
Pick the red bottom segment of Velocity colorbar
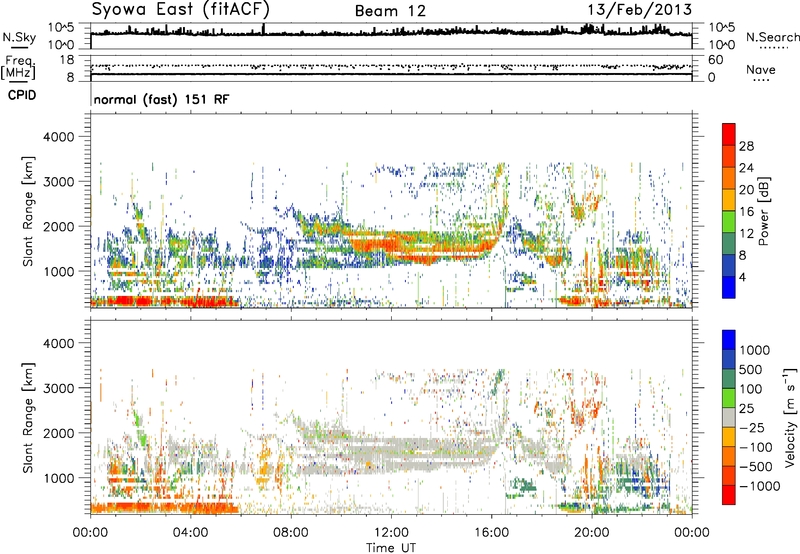(729, 495)
